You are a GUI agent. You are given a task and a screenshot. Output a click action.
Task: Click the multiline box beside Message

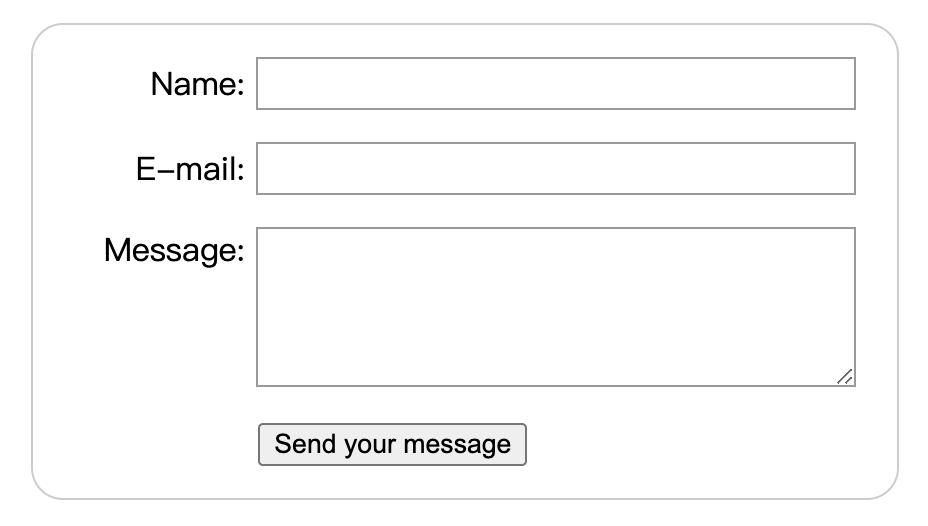click(x=555, y=306)
